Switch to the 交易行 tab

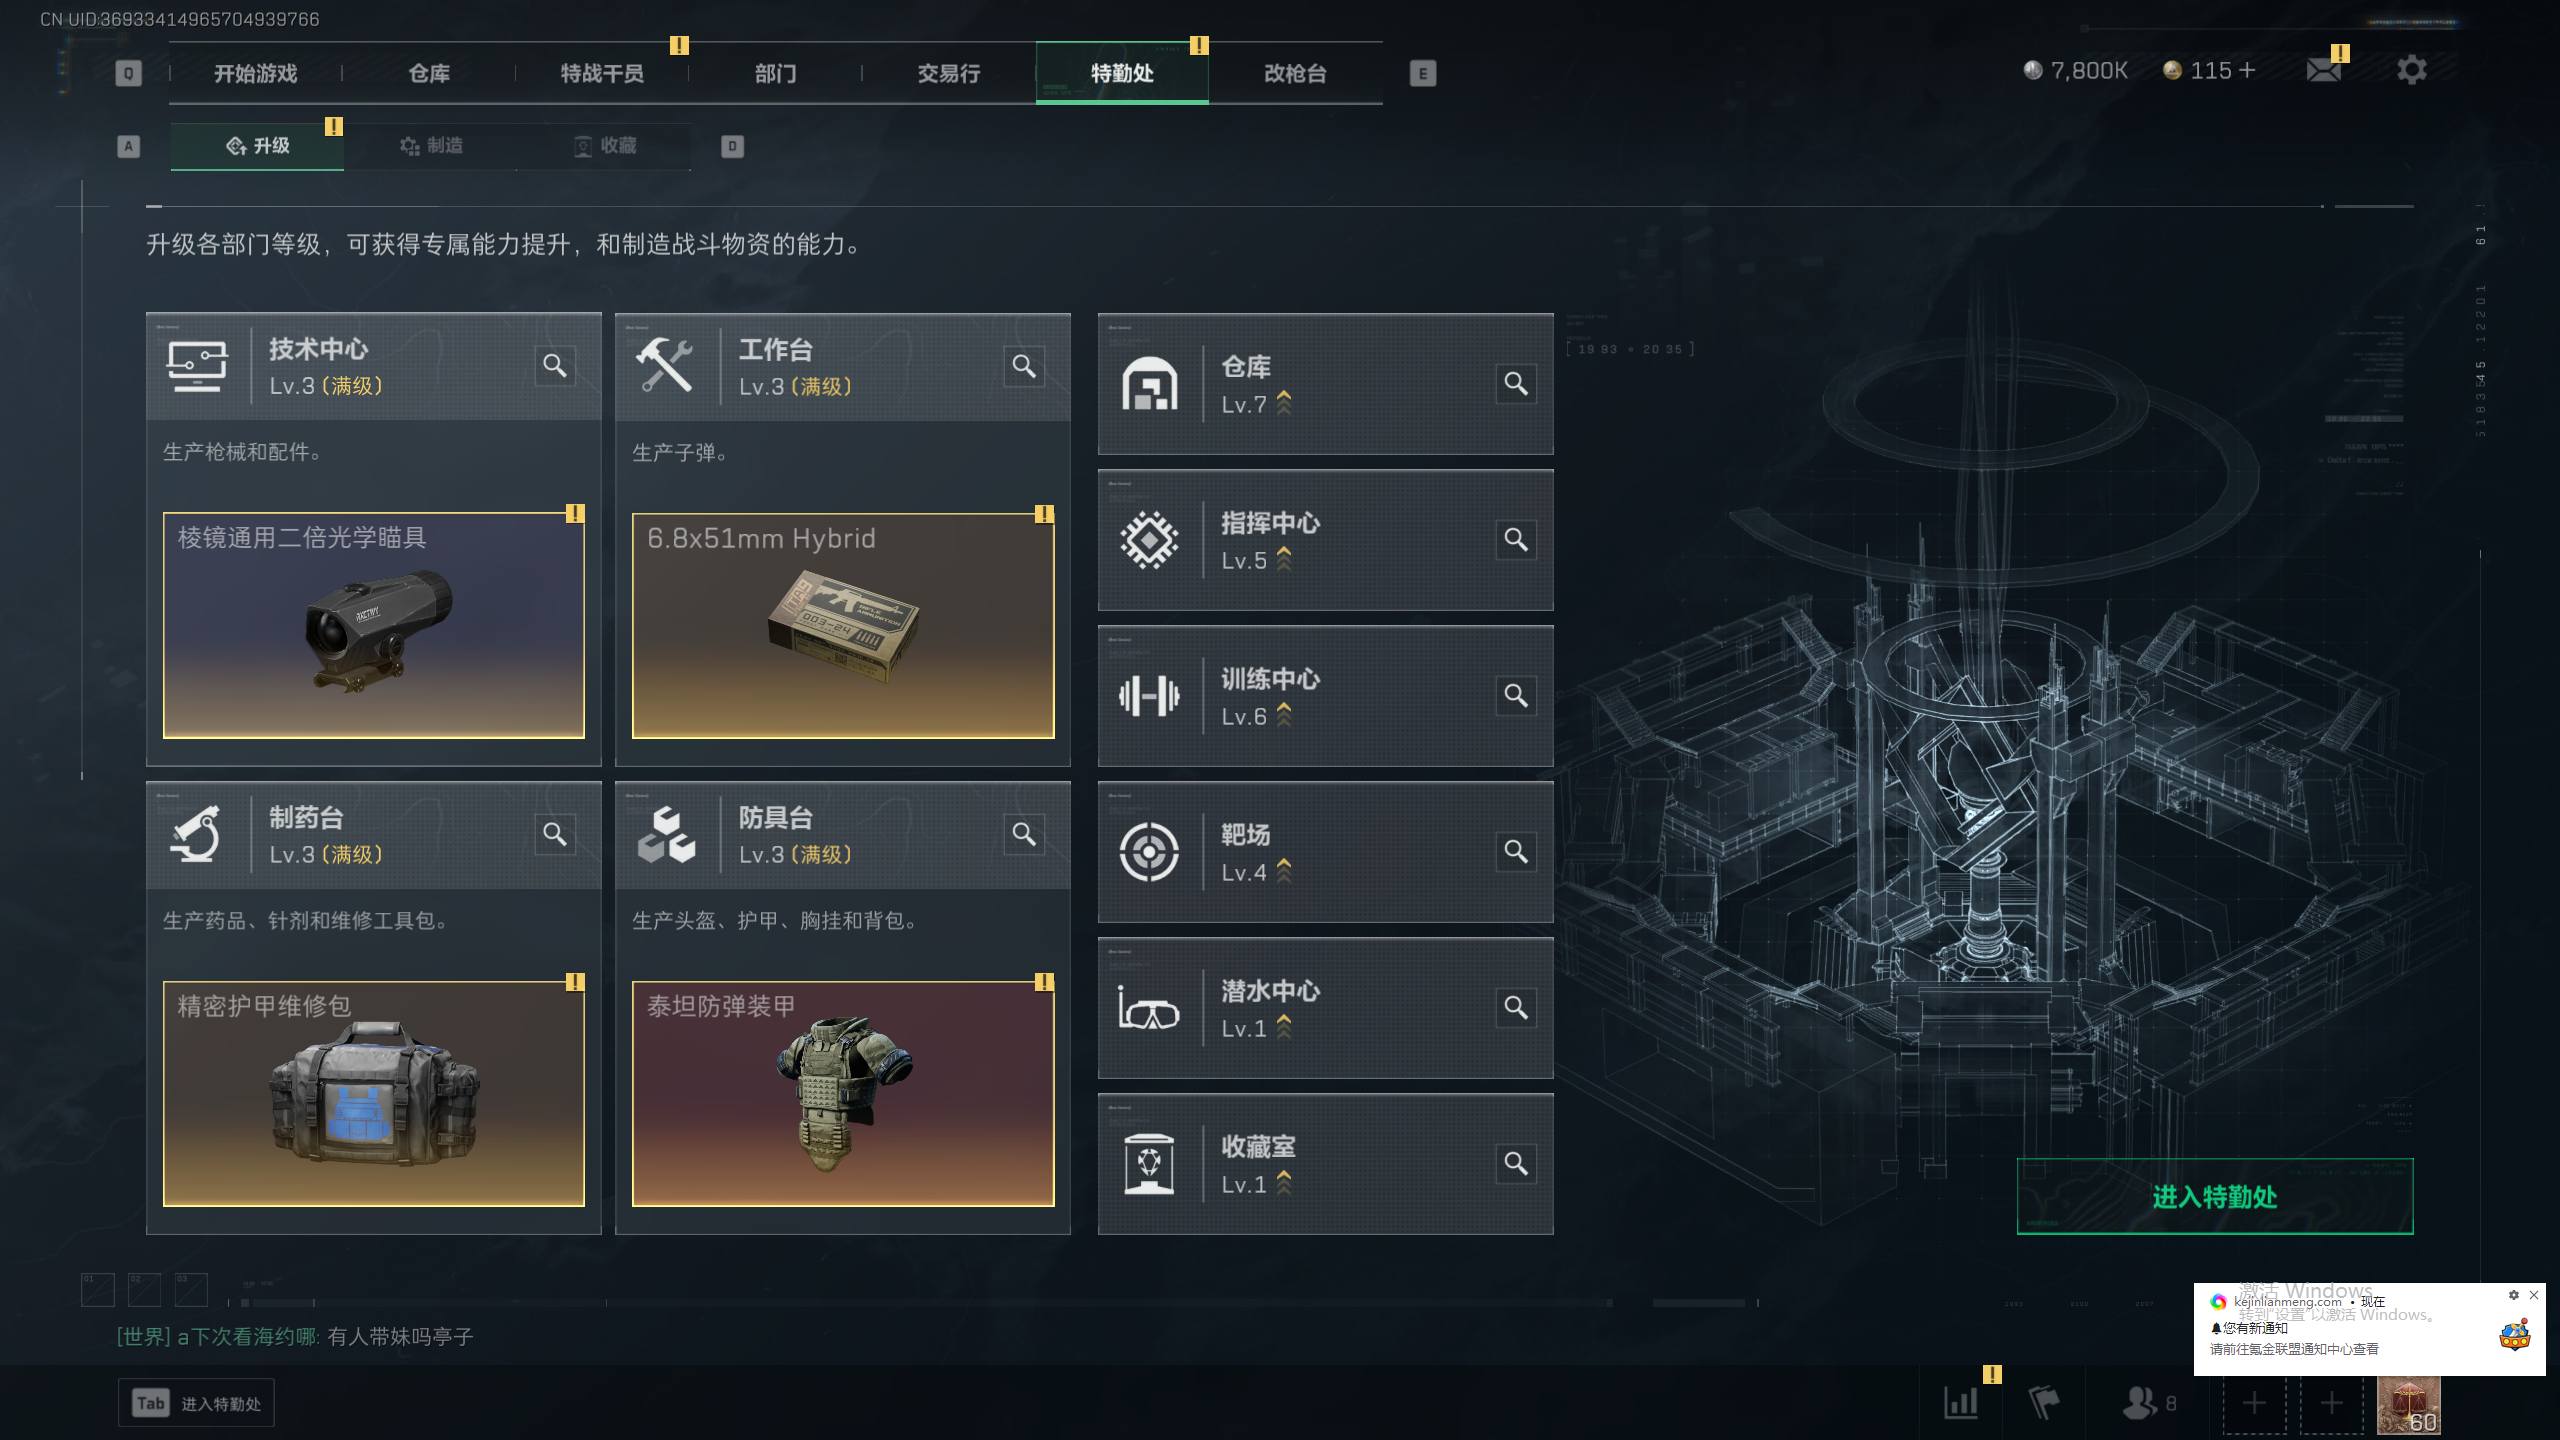[x=948, y=73]
